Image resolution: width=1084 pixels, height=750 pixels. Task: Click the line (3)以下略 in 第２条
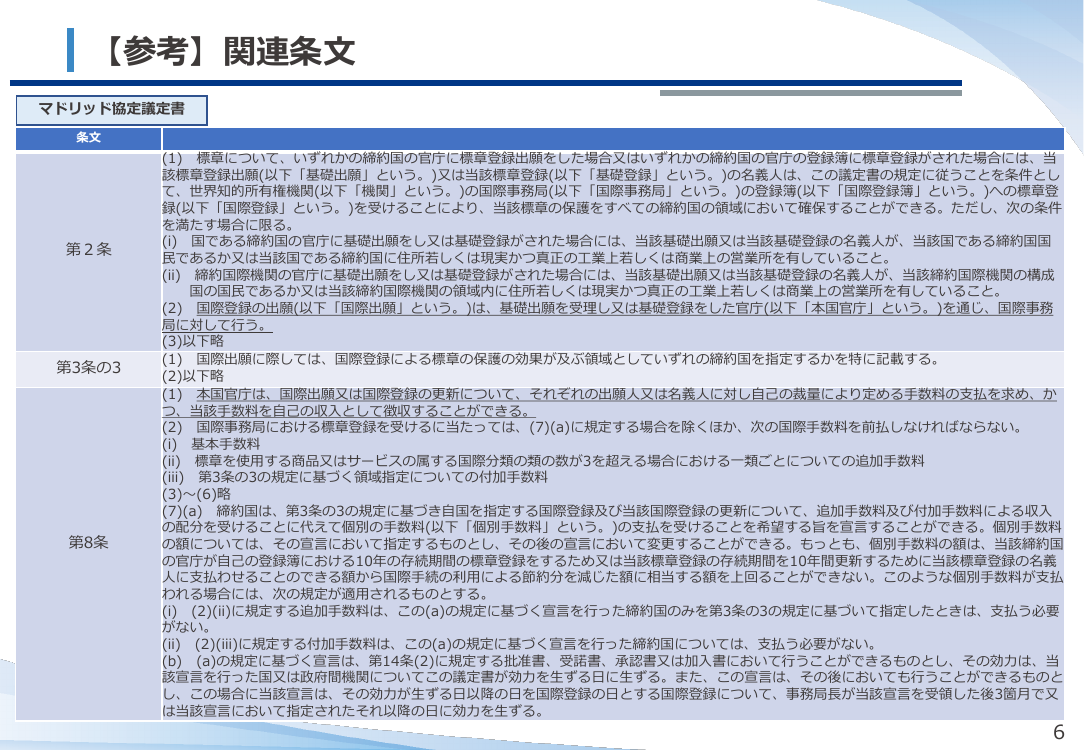(193, 341)
